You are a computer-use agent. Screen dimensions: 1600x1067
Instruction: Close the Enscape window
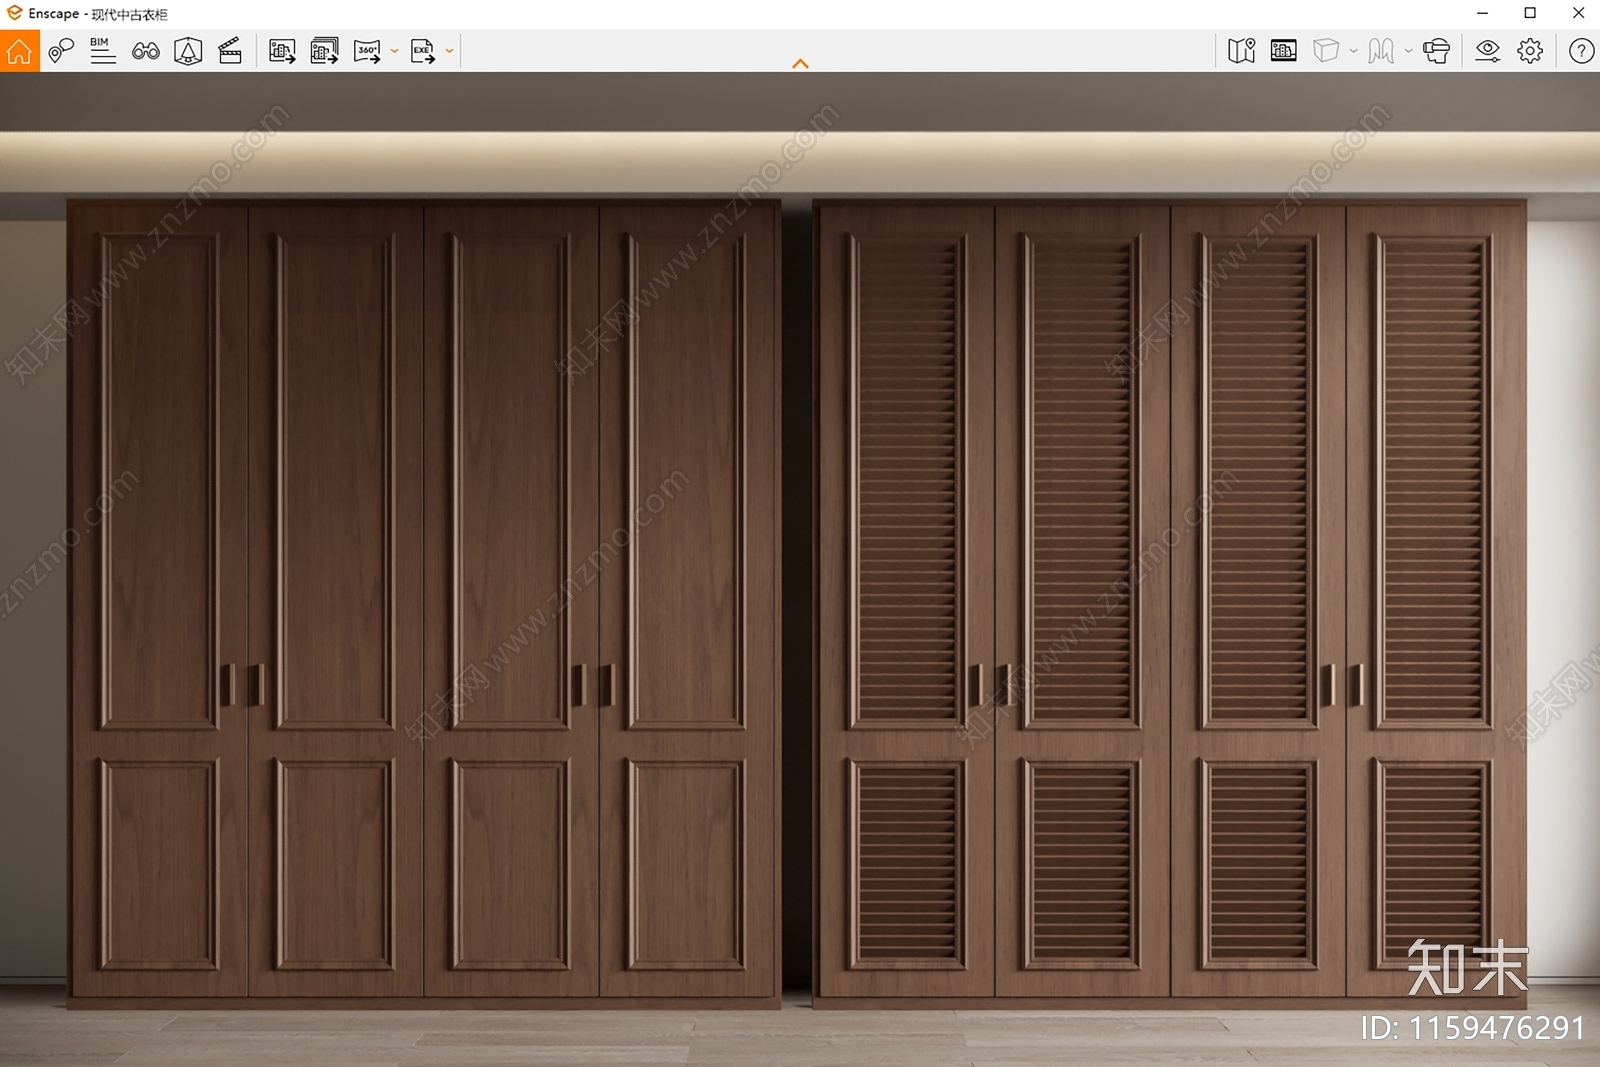point(1578,13)
